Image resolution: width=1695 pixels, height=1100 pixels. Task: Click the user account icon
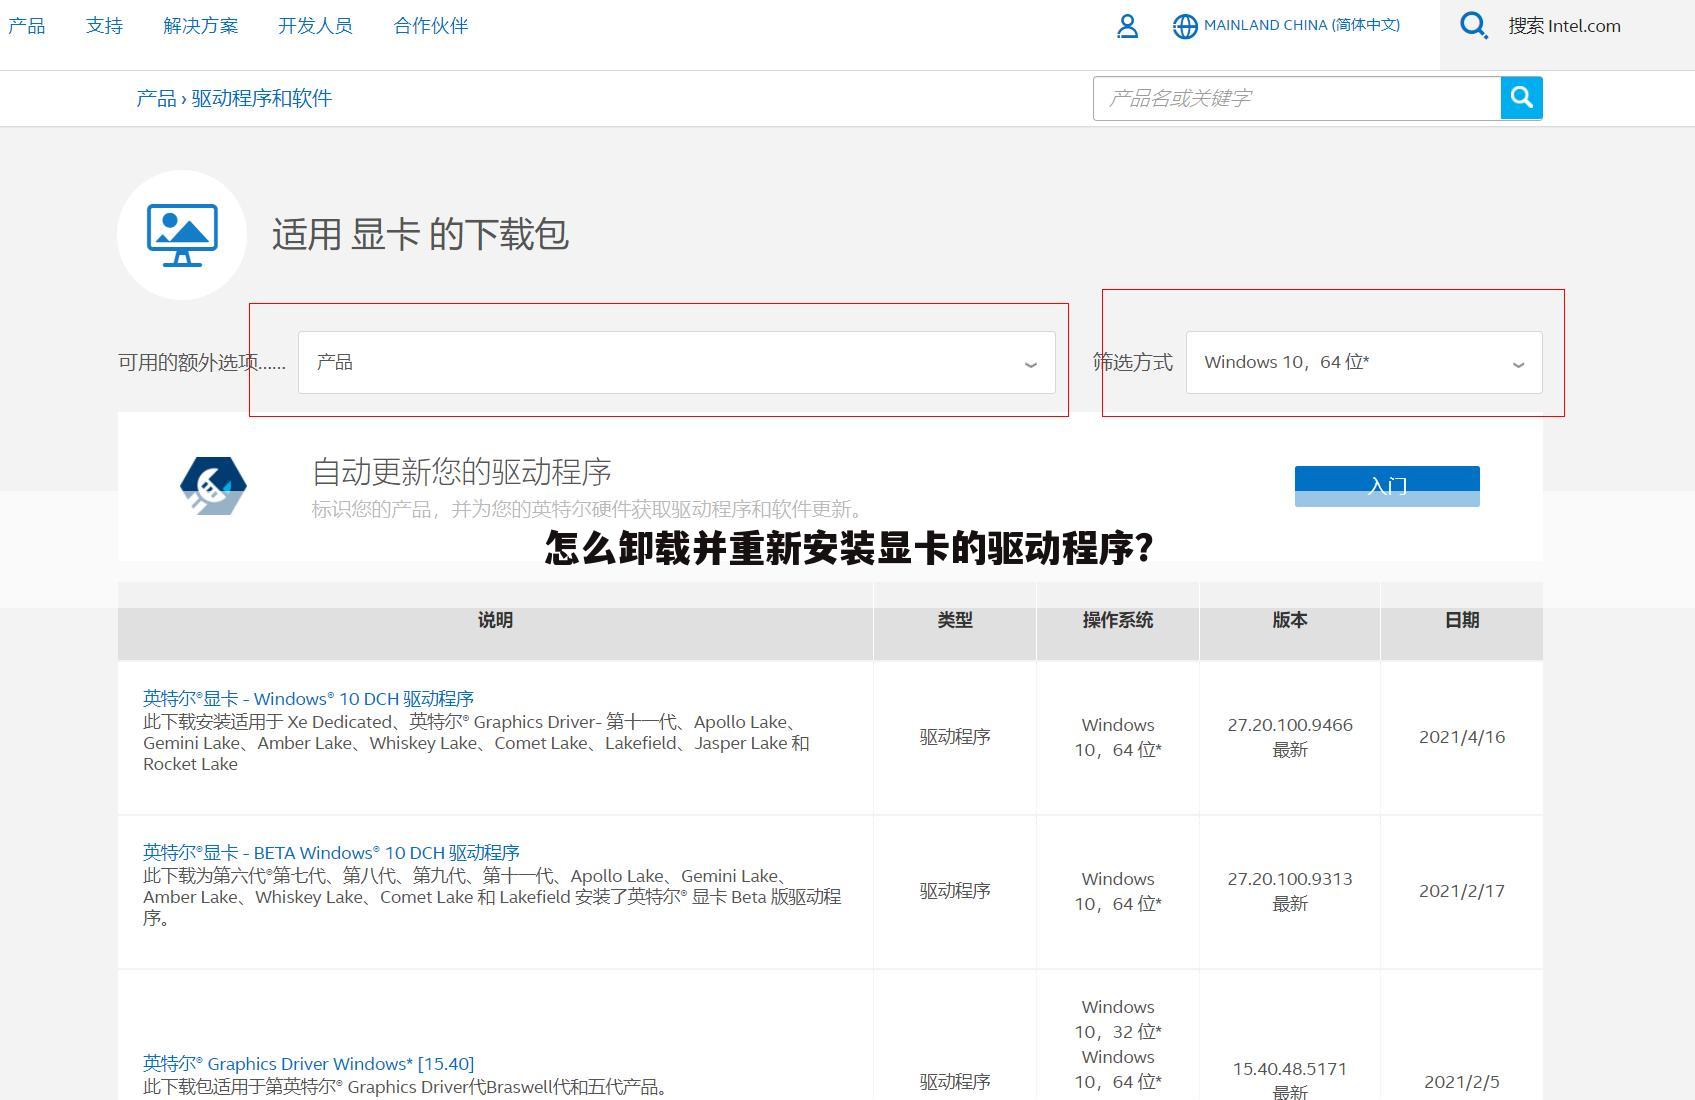[x=1127, y=26]
